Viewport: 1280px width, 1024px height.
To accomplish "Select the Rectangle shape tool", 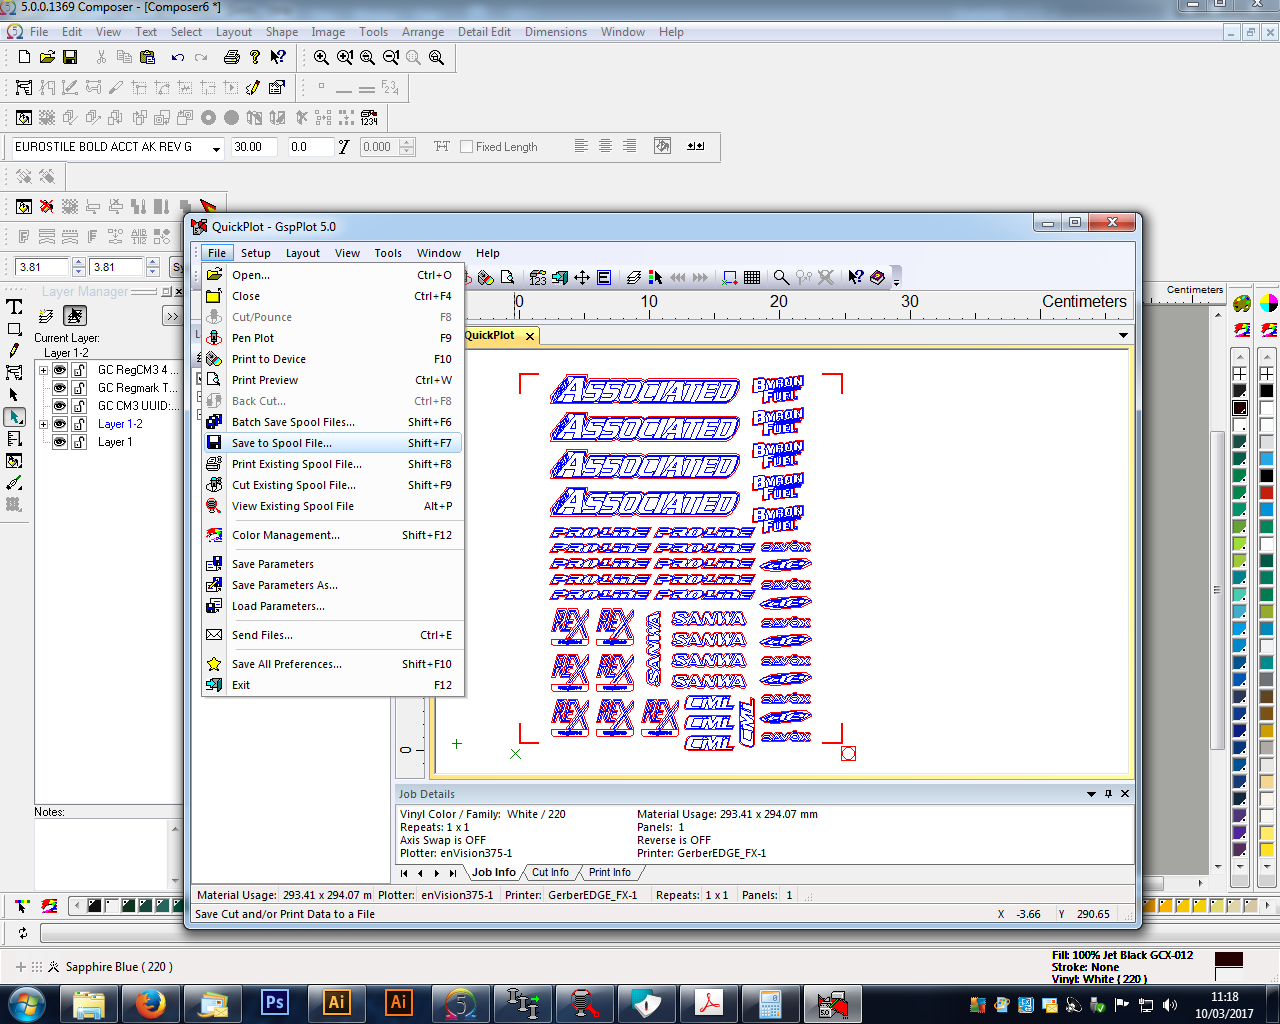I will (14, 329).
